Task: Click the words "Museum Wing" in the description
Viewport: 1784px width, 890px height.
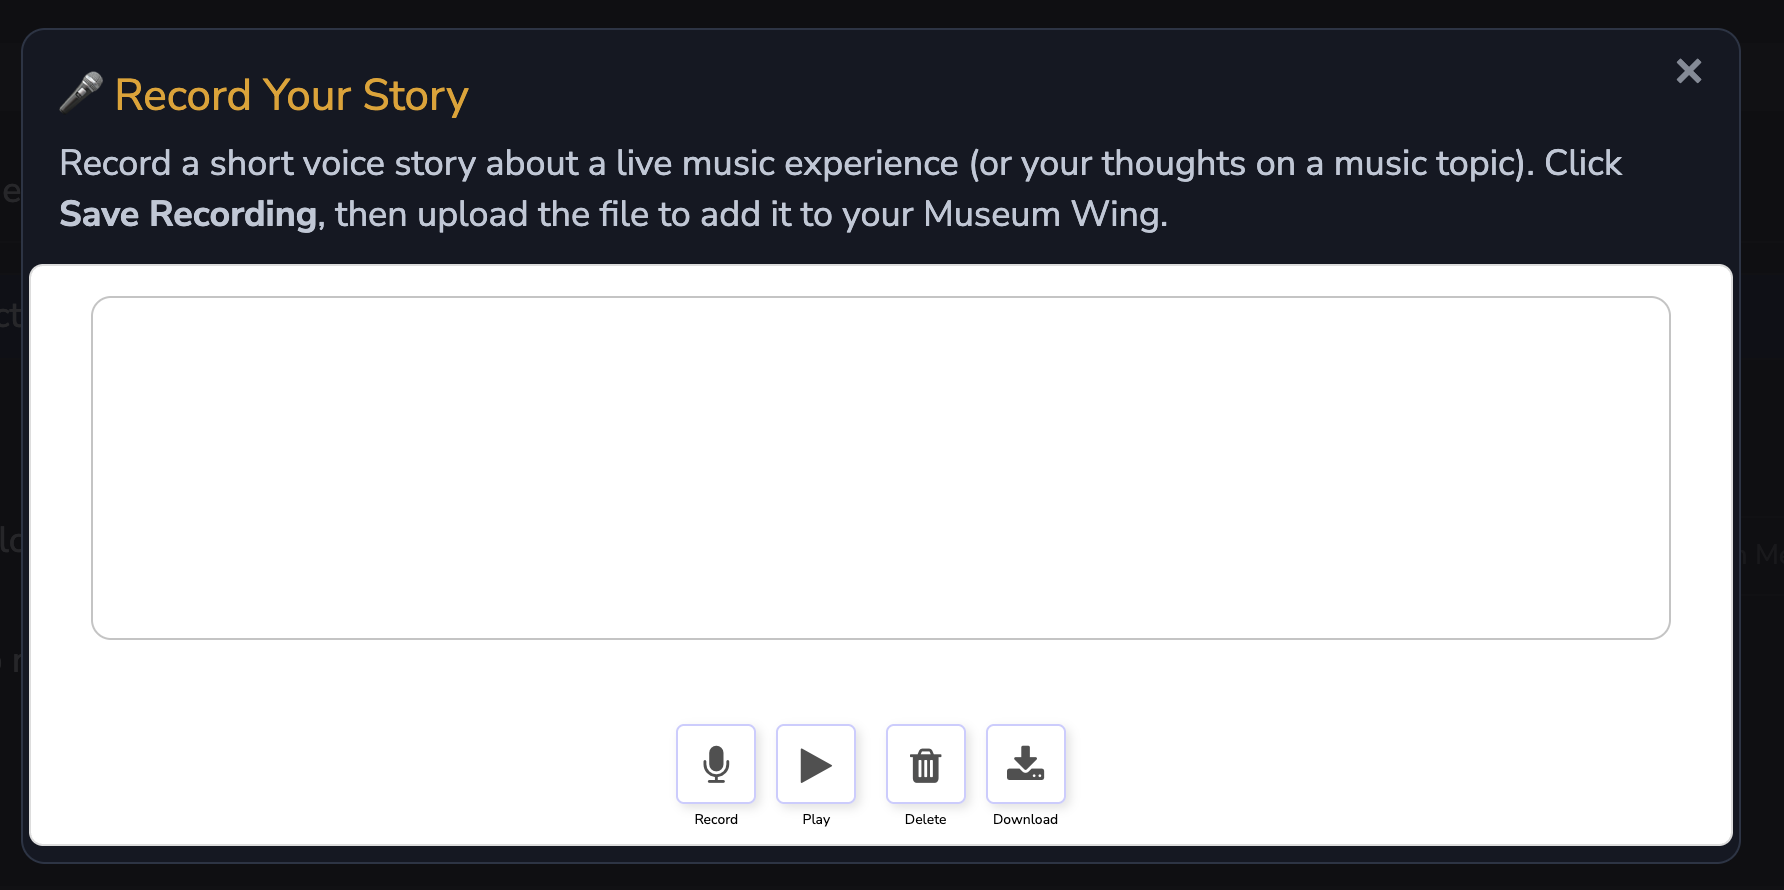Action: (1041, 214)
